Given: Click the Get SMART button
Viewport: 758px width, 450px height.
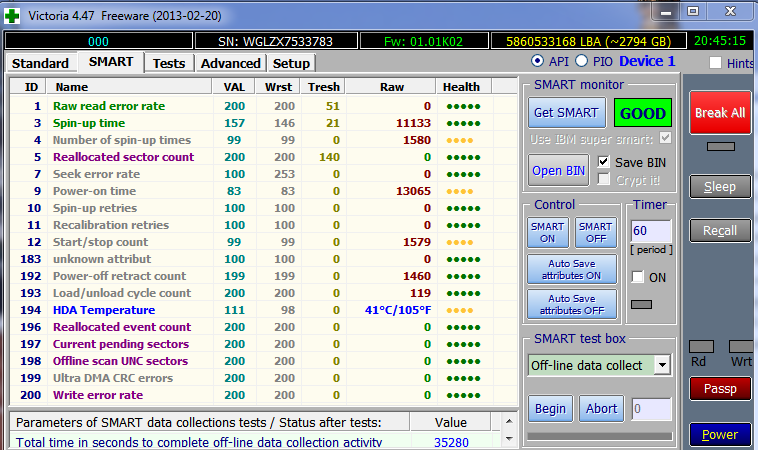Looking at the screenshot, I should point(567,113).
